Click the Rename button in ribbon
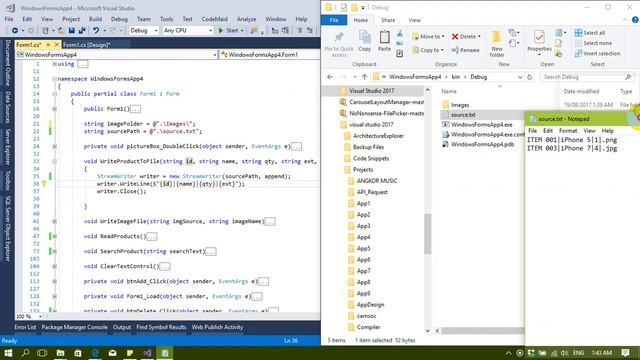640x360 pixels. pos(466,50)
